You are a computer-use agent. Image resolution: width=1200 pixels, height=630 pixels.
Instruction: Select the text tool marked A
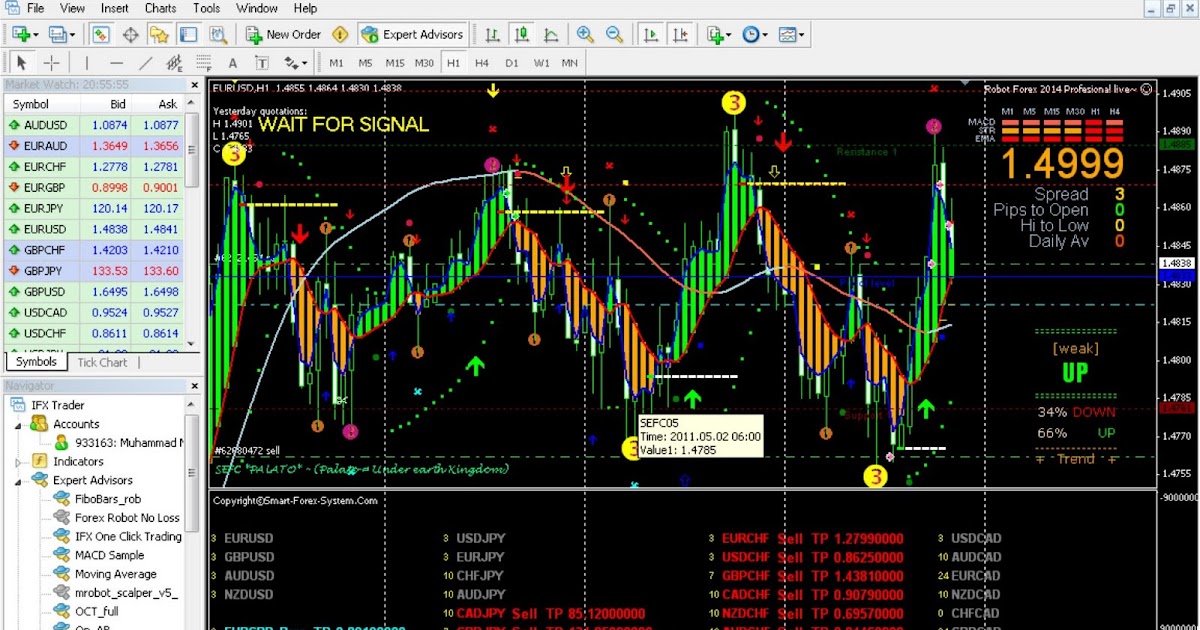233,63
